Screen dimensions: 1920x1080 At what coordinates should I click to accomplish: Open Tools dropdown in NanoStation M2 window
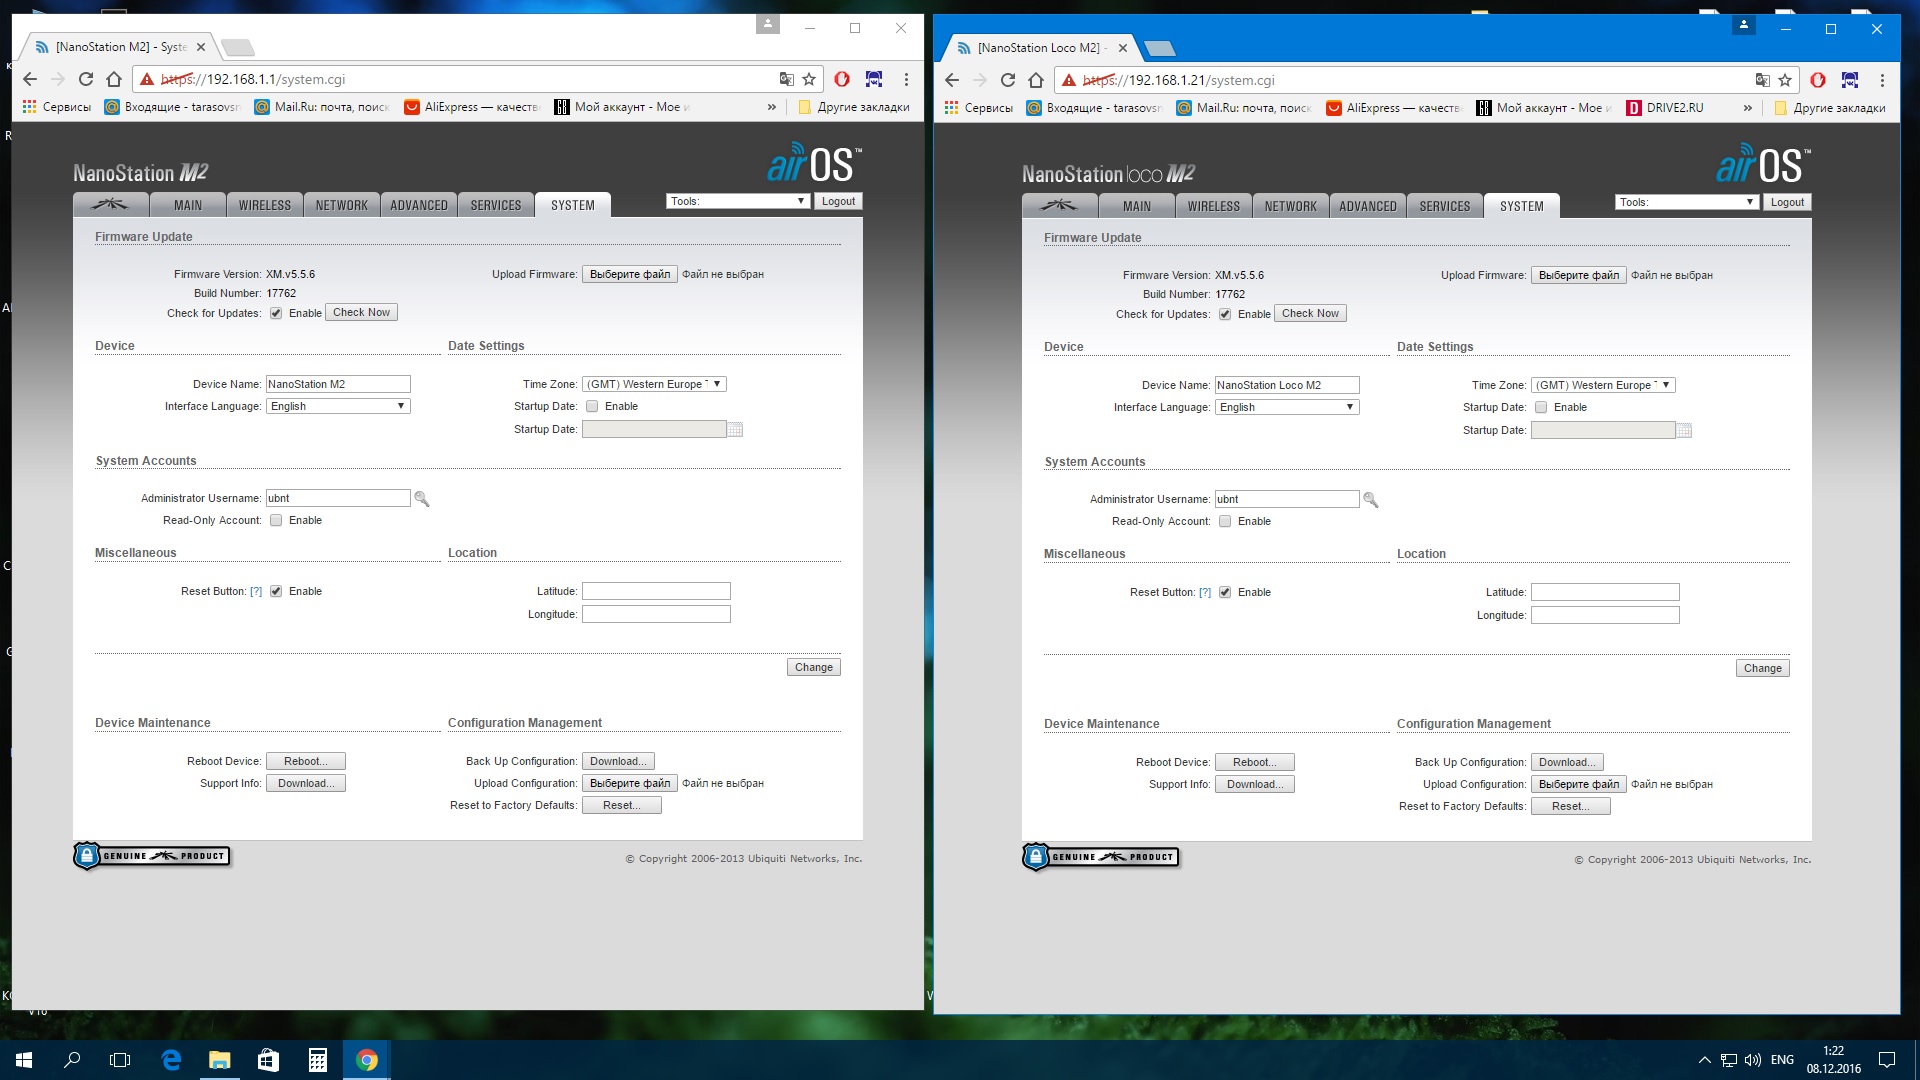point(737,201)
